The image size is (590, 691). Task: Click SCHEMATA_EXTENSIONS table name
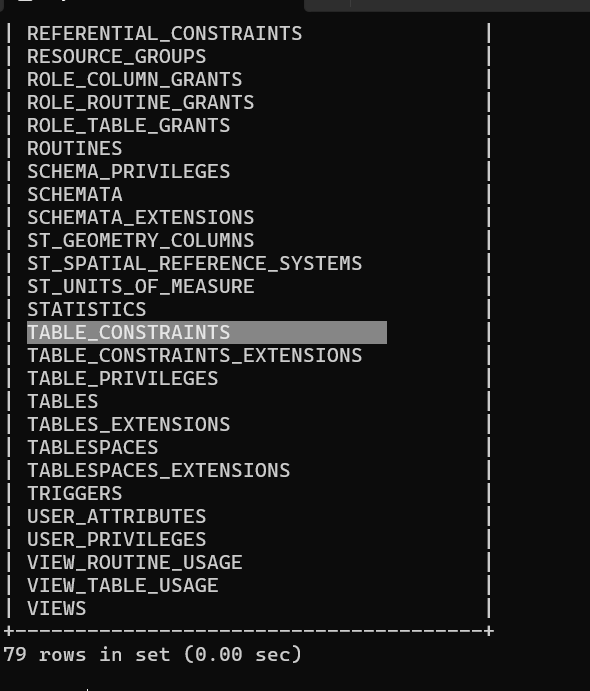pyautogui.click(x=141, y=217)
